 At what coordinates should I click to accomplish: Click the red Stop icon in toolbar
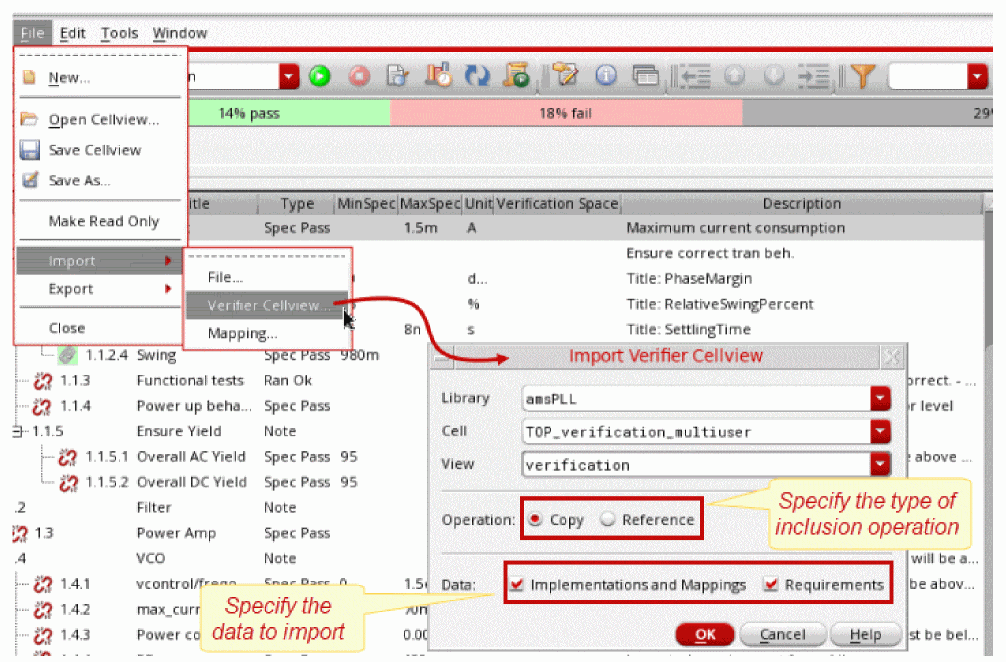359,76
